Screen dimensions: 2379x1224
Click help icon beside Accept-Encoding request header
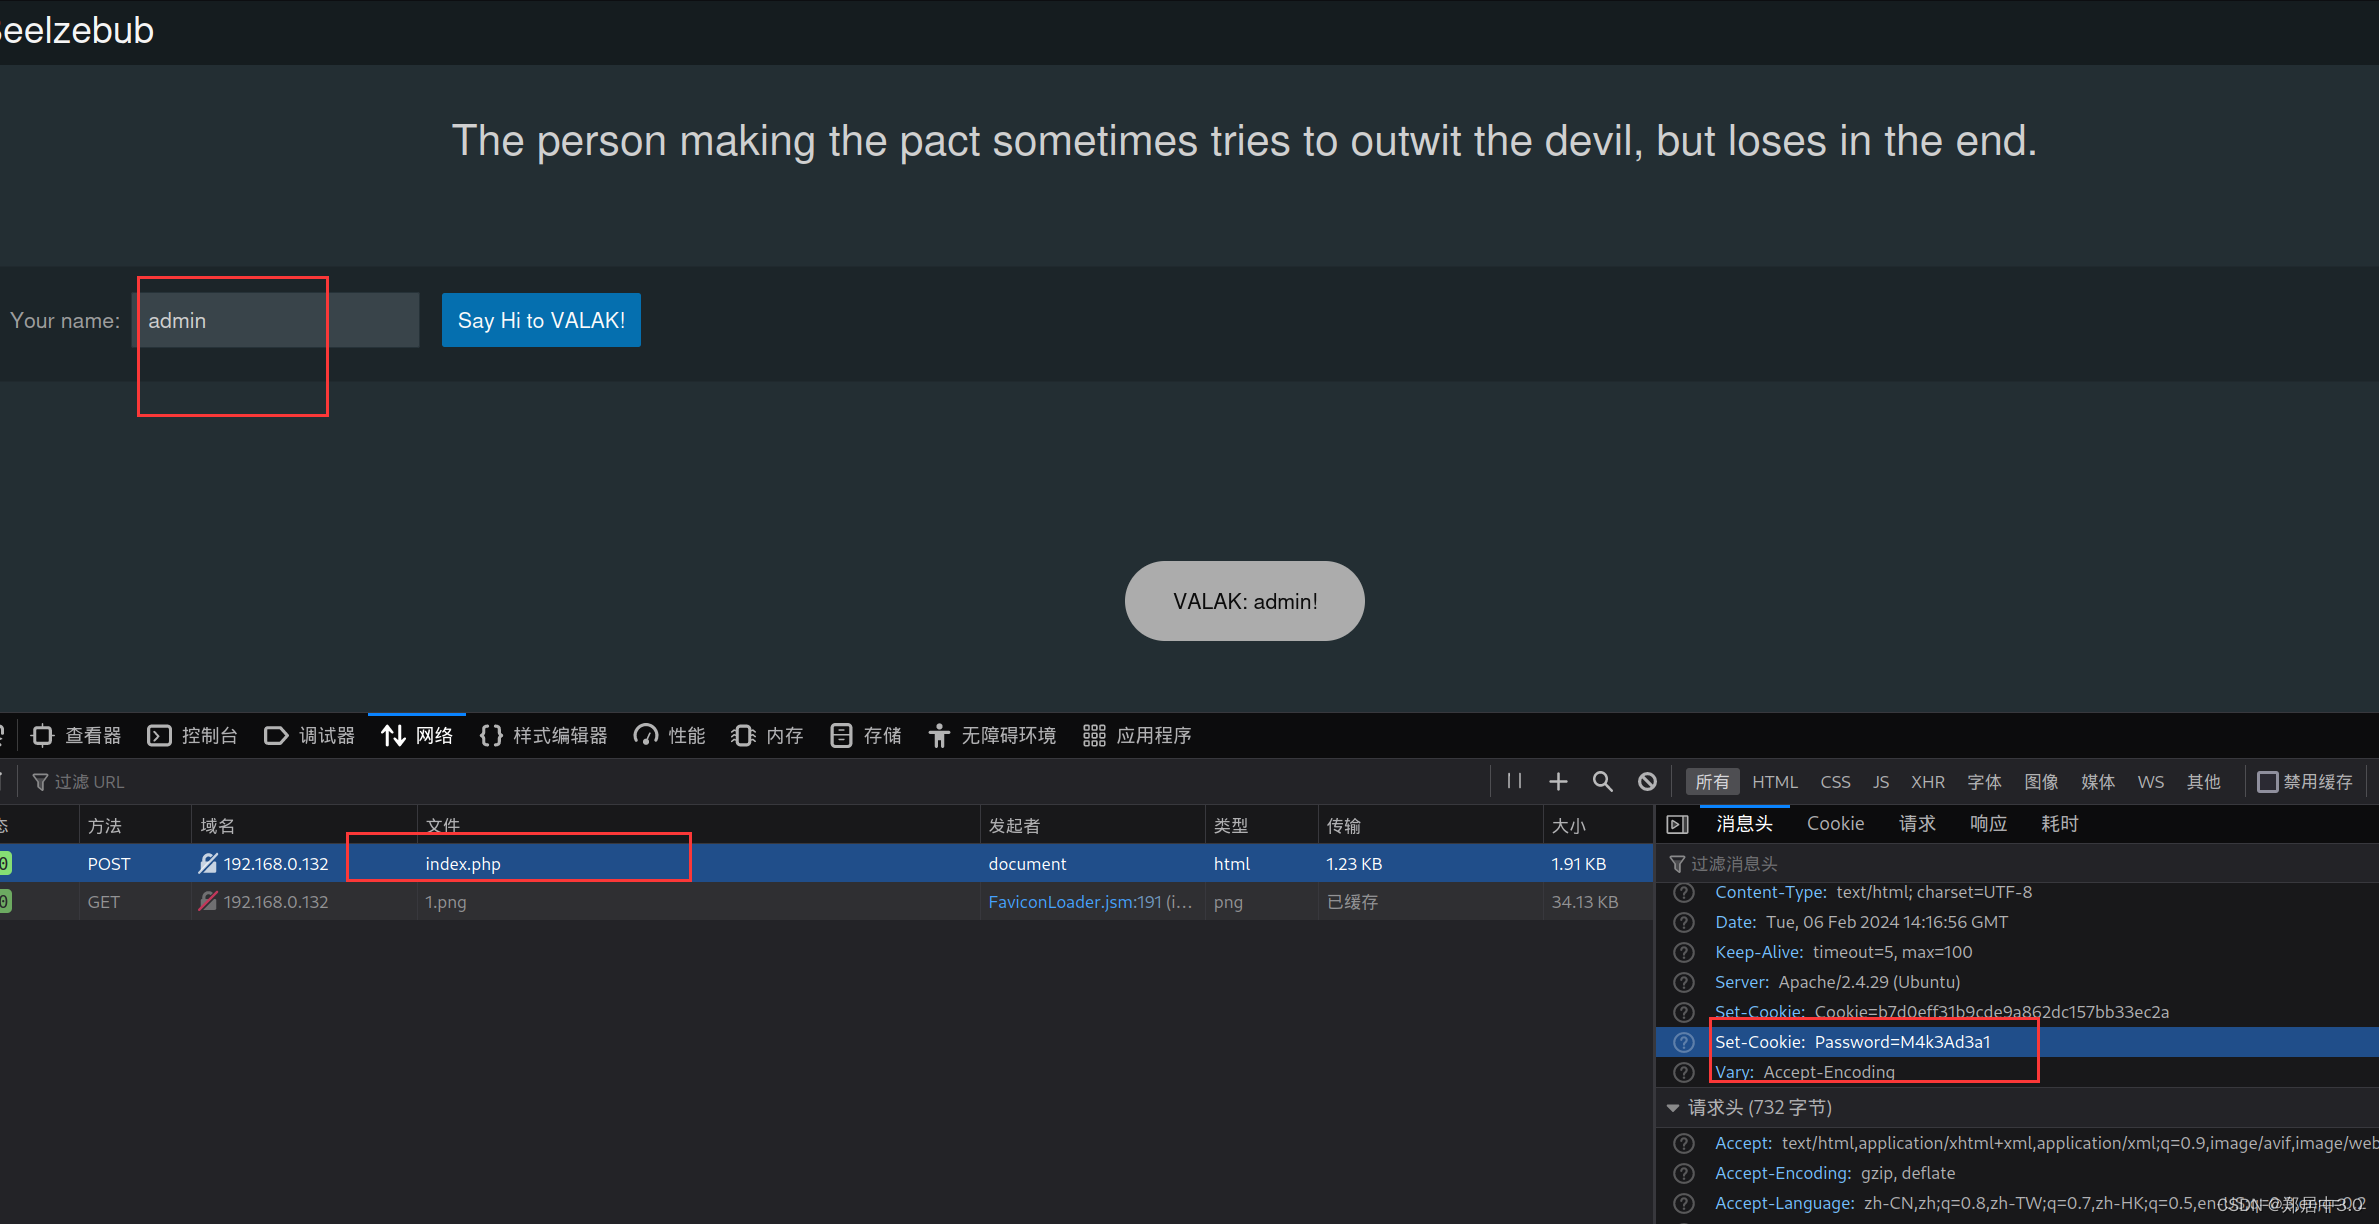click(1685, 1174)
